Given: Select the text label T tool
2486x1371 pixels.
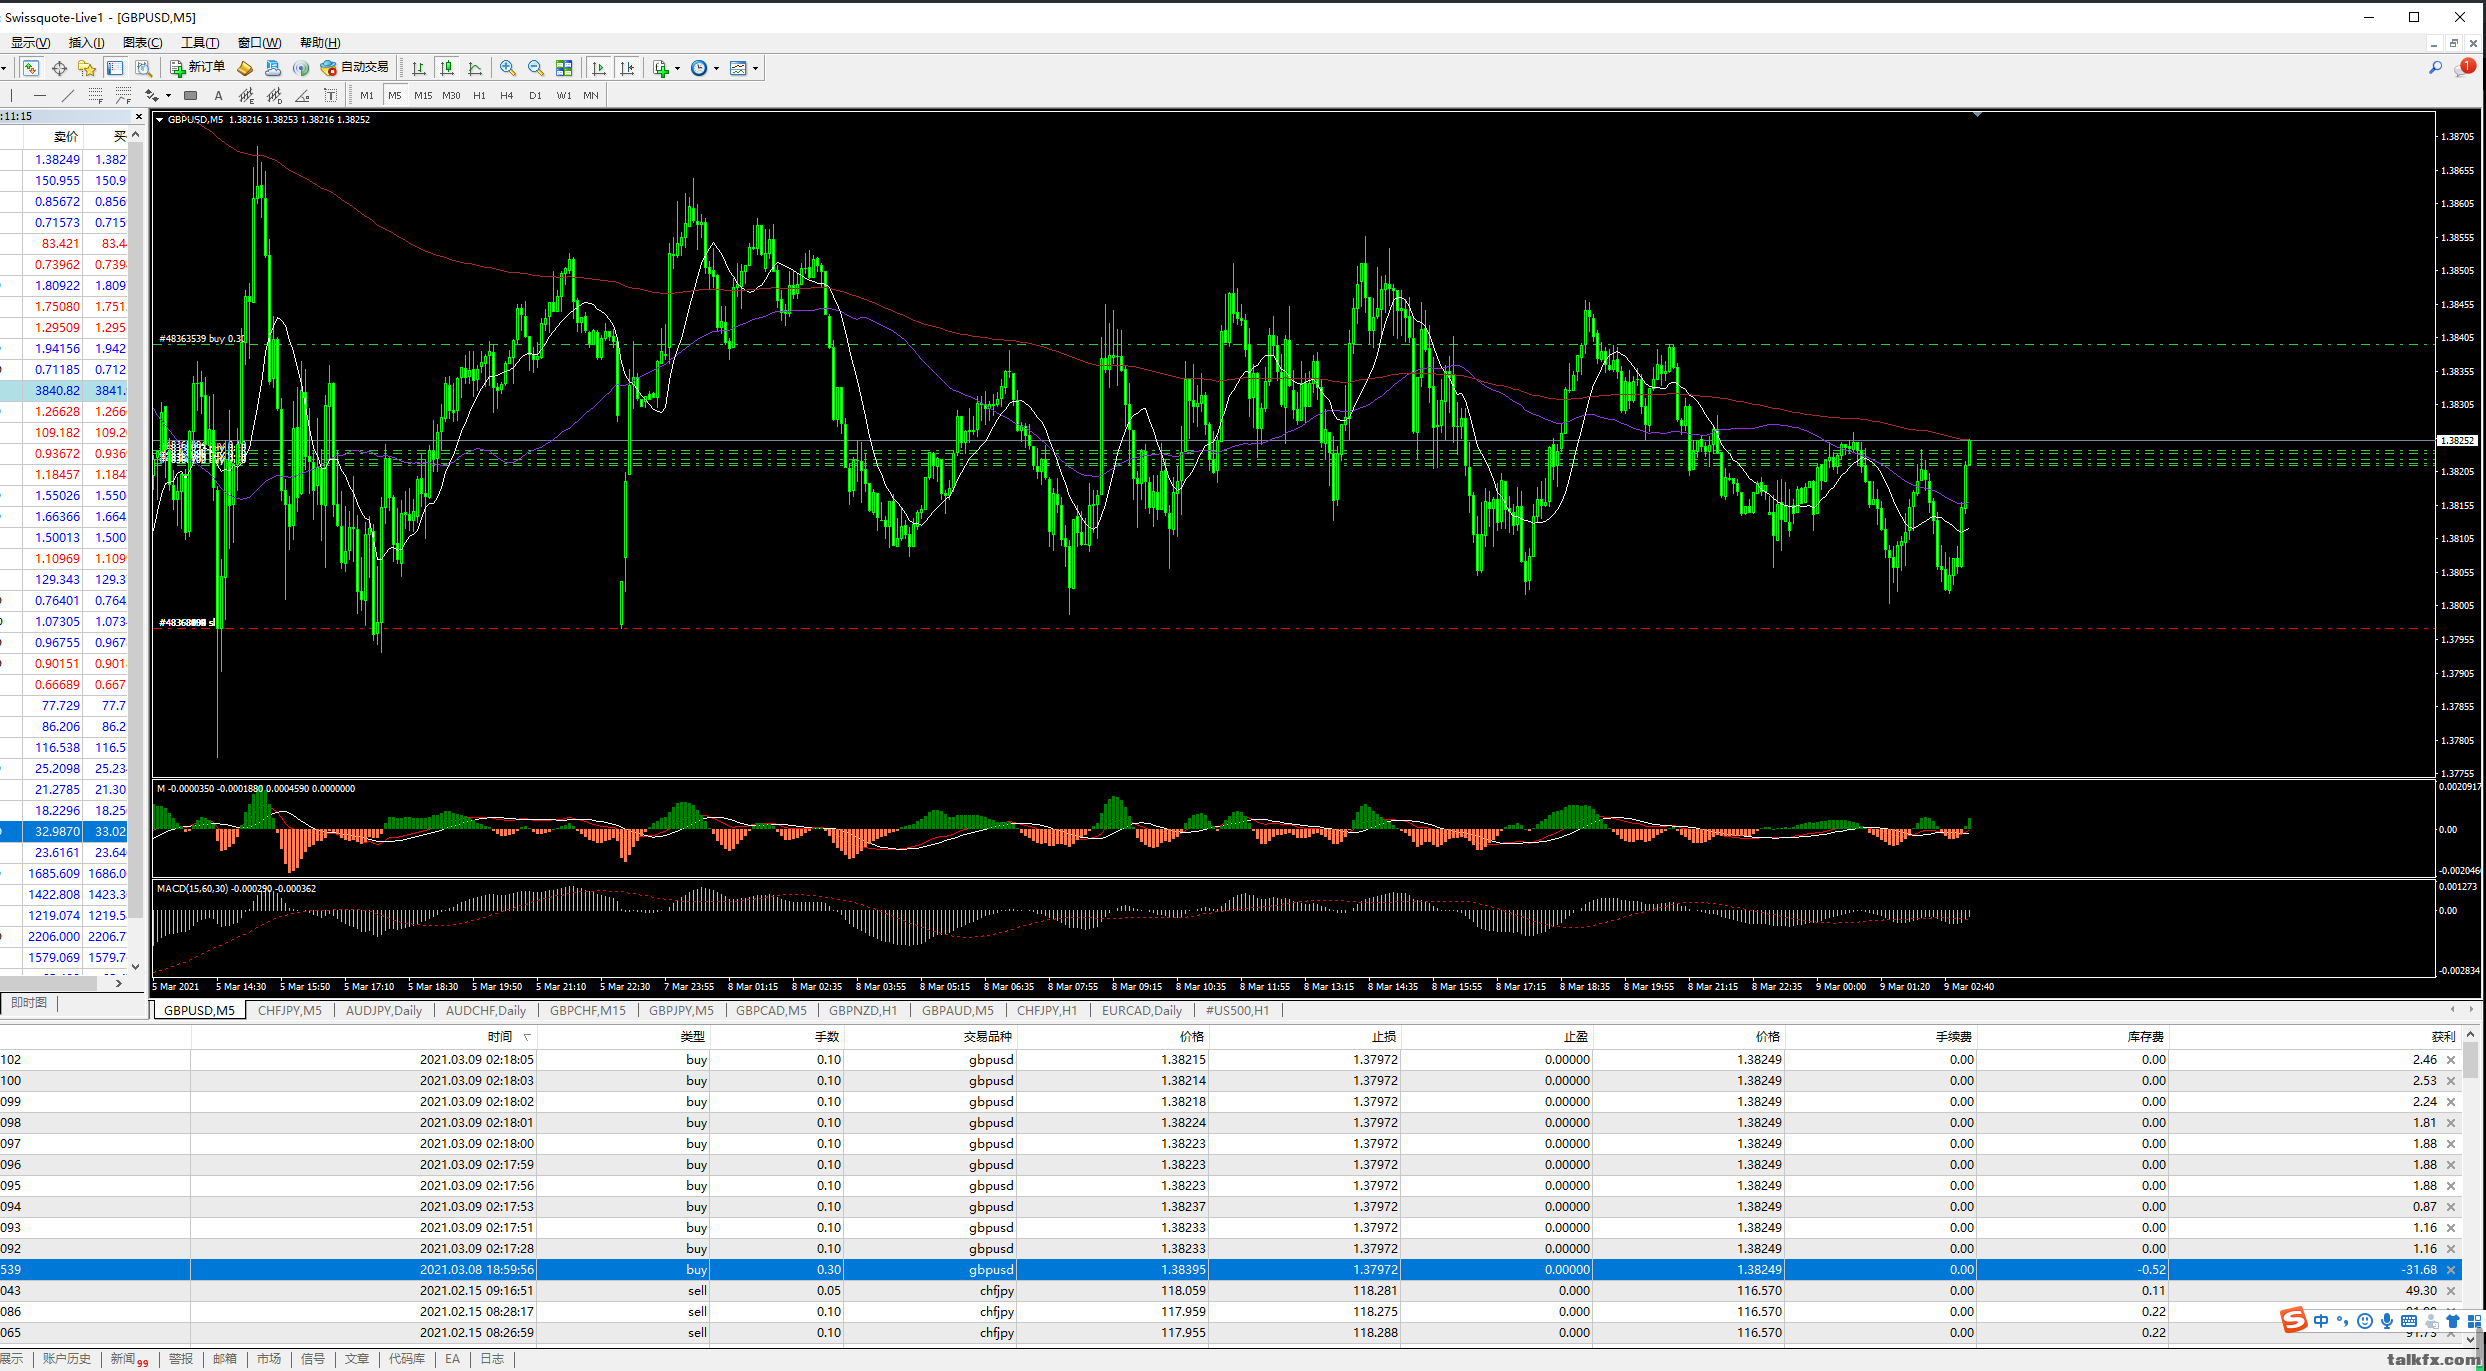Looking at the screenshot, I should [330, 96].
